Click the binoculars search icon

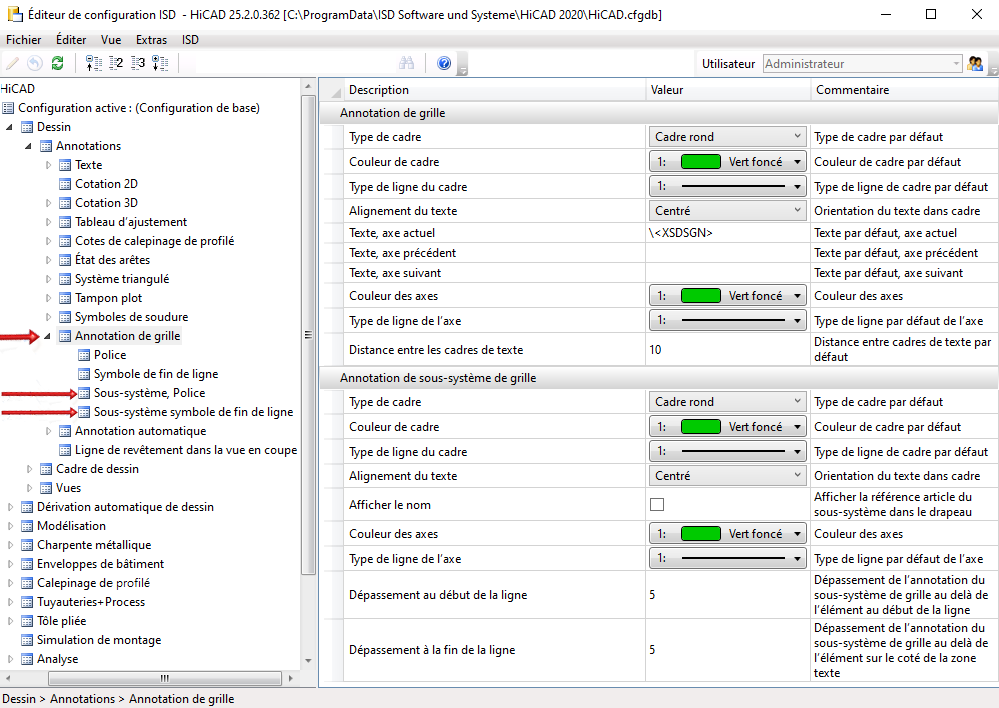tap(407, 63)
